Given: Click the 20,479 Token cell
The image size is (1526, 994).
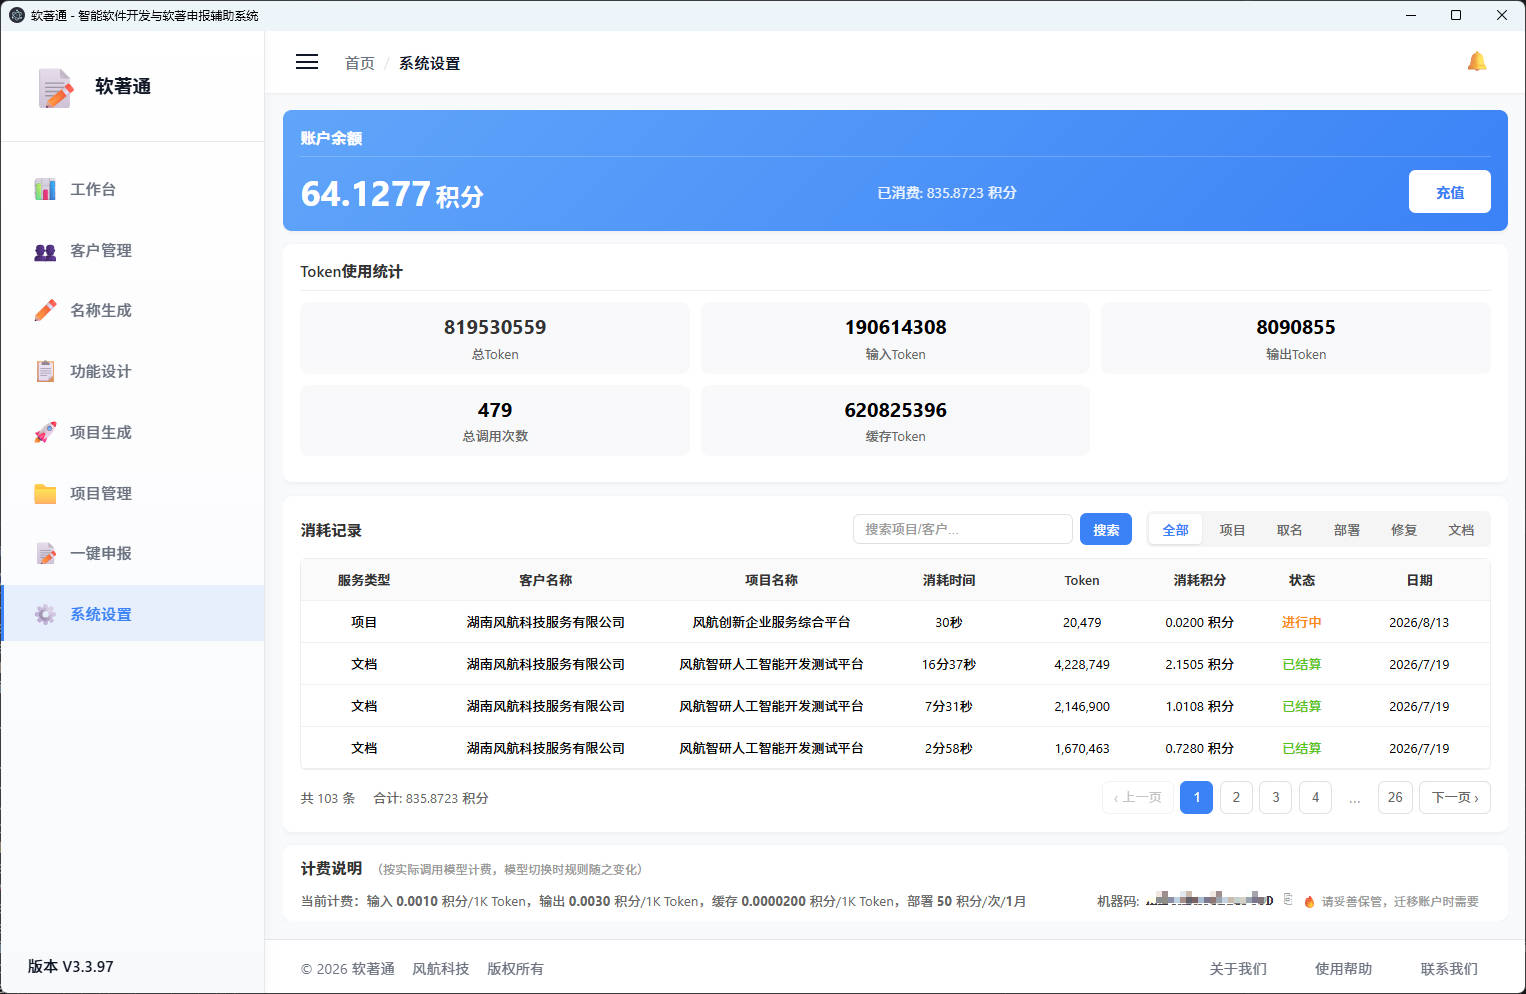Looking at the screenshot, I should pyautogui.click(x=1081, y=622).
